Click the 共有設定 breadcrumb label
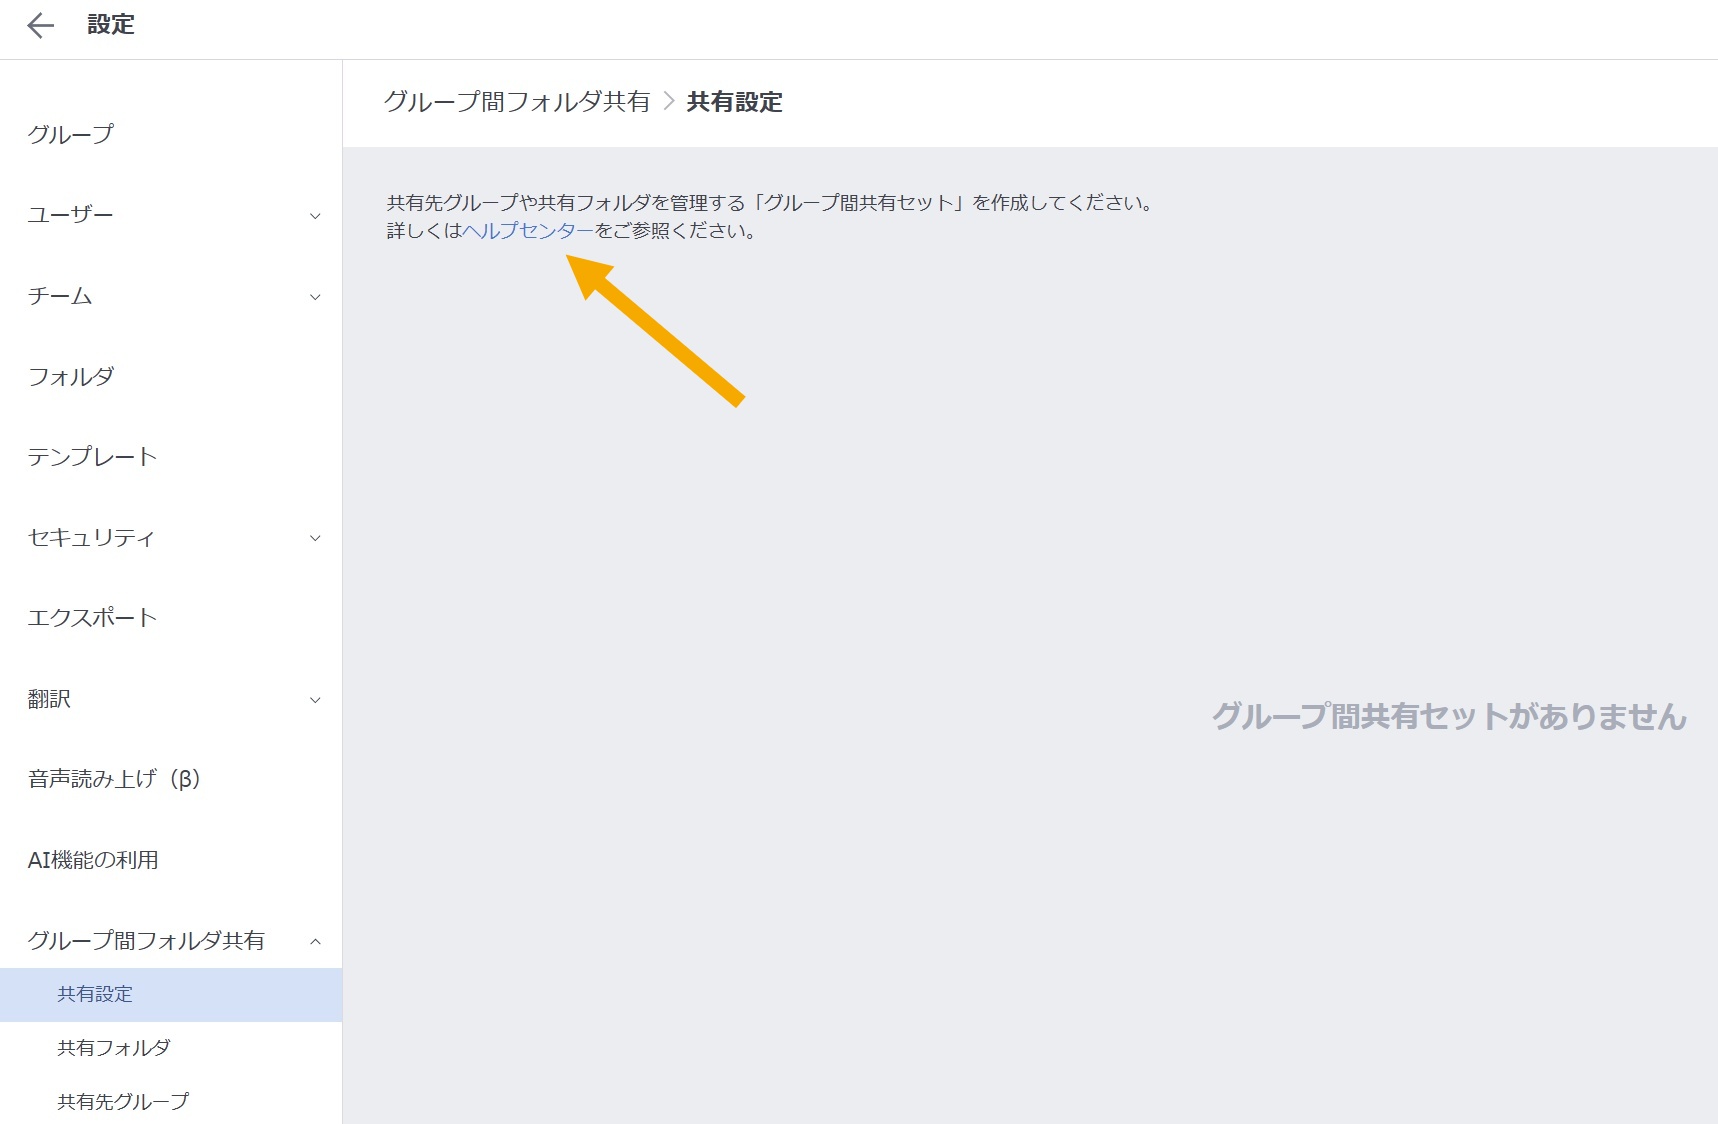 [x=734, y=101]
